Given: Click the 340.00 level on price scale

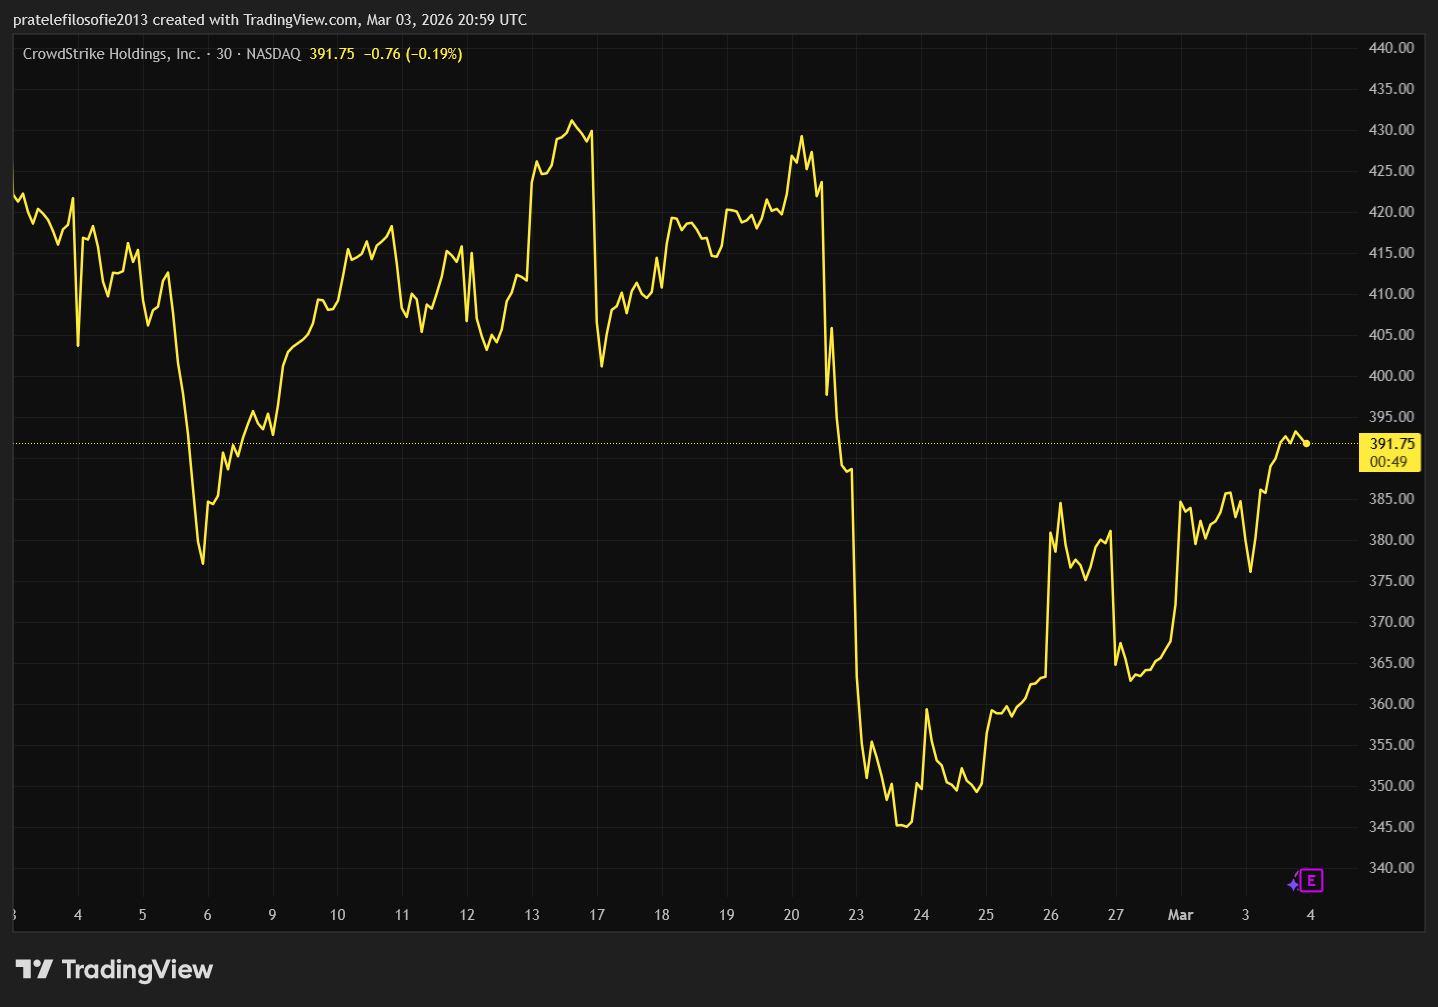Looking at the screenshot, I should coord(1391,868).
